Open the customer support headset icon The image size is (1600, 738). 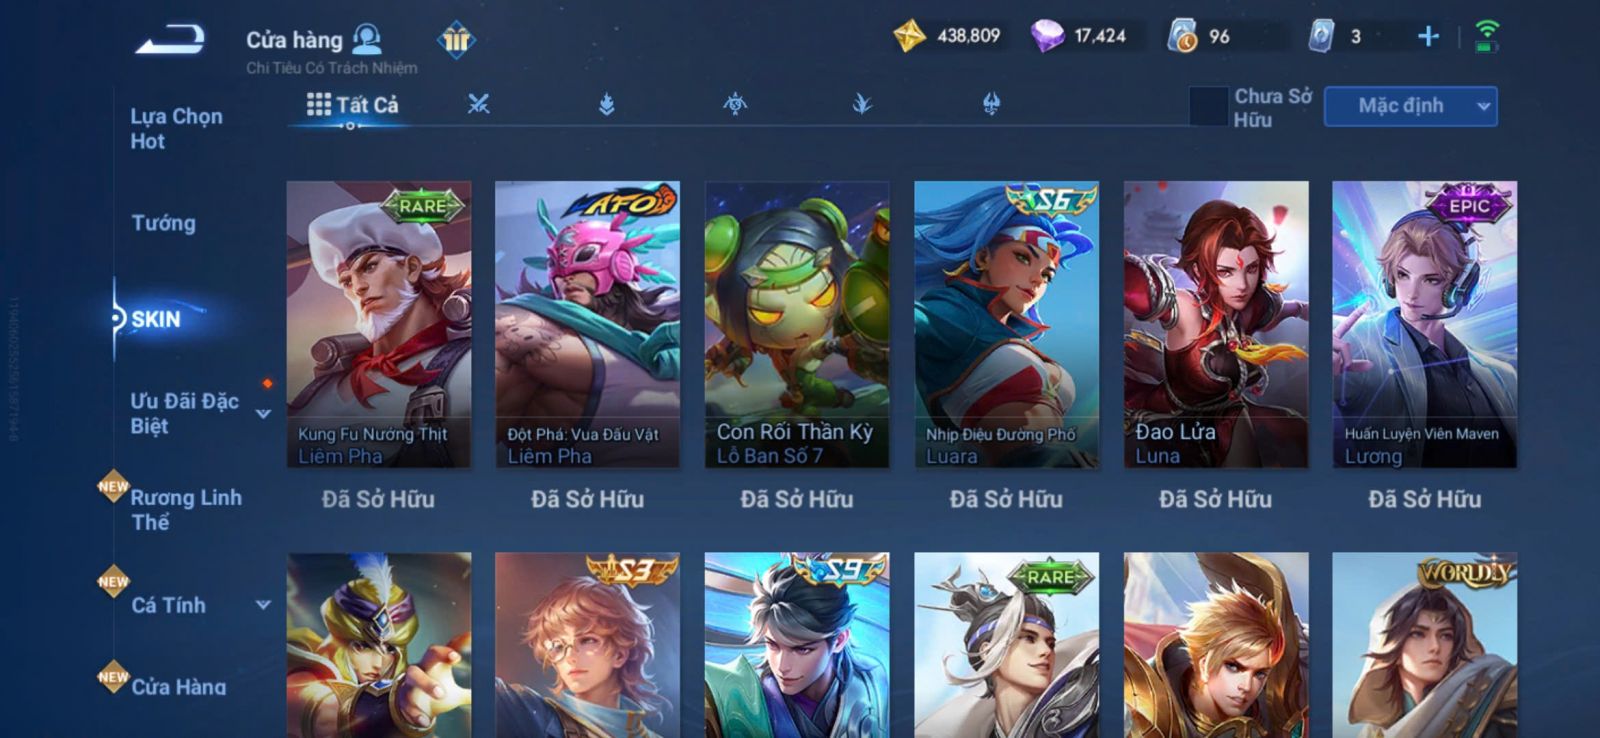point(367,39)
